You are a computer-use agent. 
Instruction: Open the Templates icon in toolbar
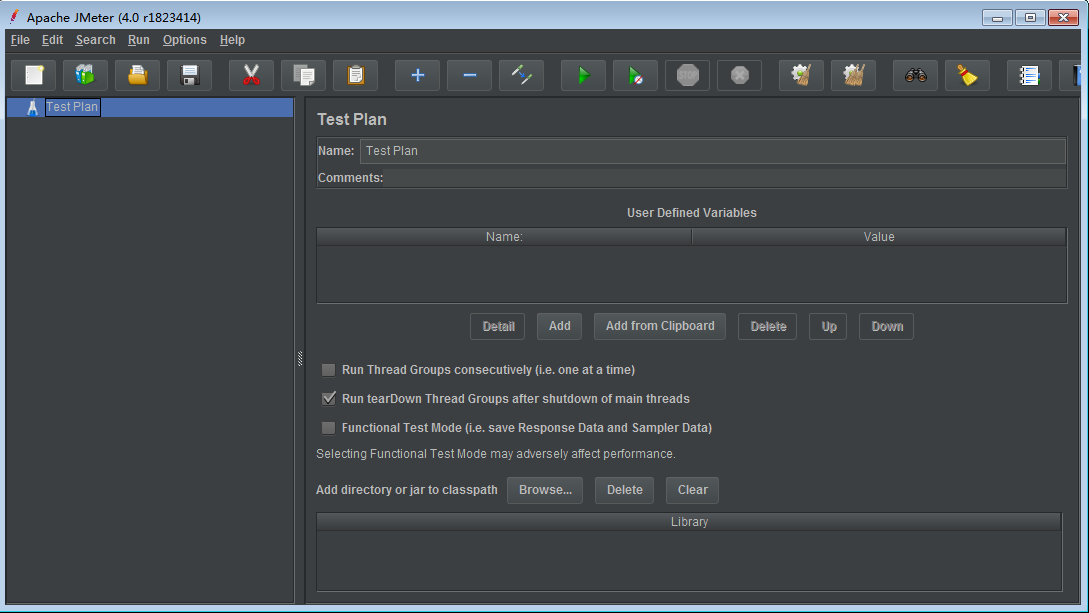(x=85, y=75)
